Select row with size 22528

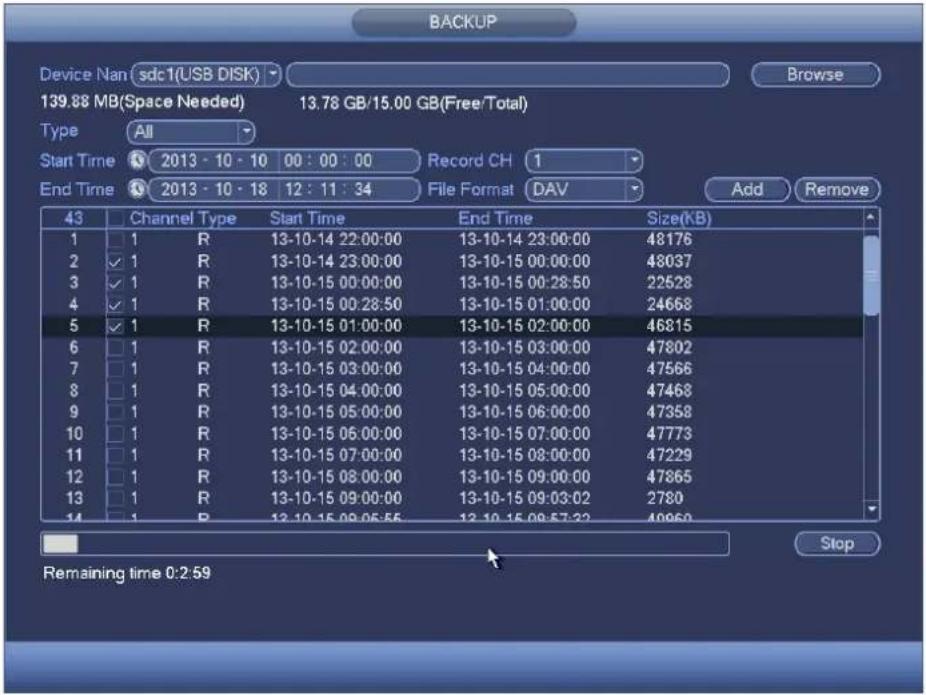click(x=452, y=283)
